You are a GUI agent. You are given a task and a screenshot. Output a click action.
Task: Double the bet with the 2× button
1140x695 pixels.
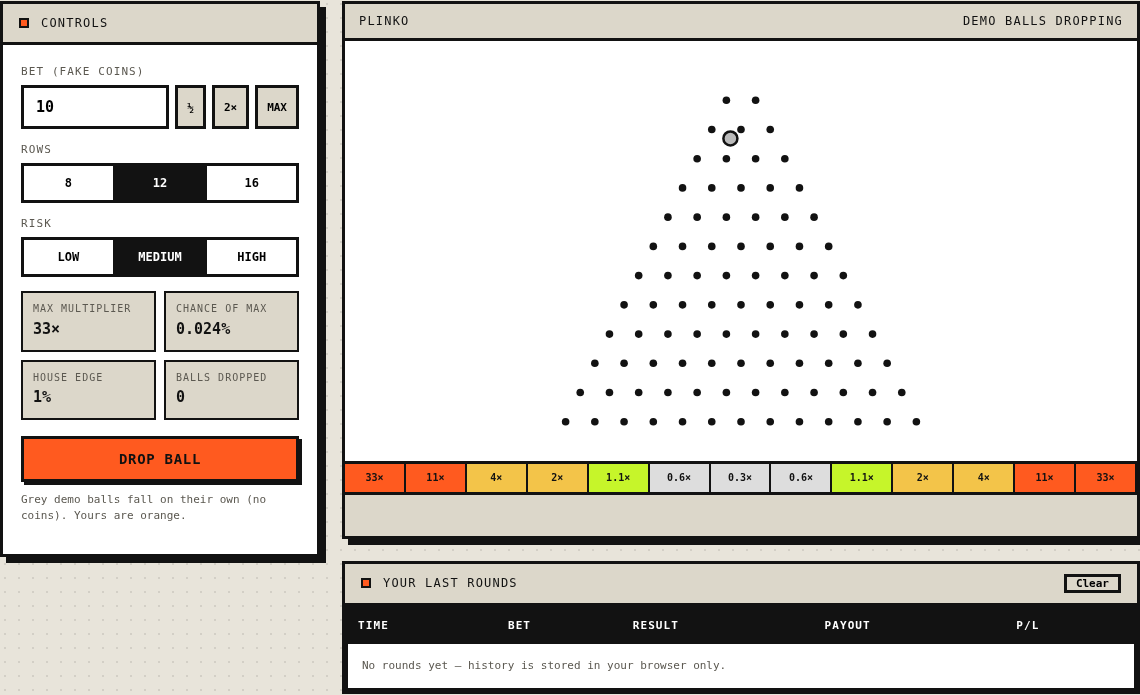(230, 107)
